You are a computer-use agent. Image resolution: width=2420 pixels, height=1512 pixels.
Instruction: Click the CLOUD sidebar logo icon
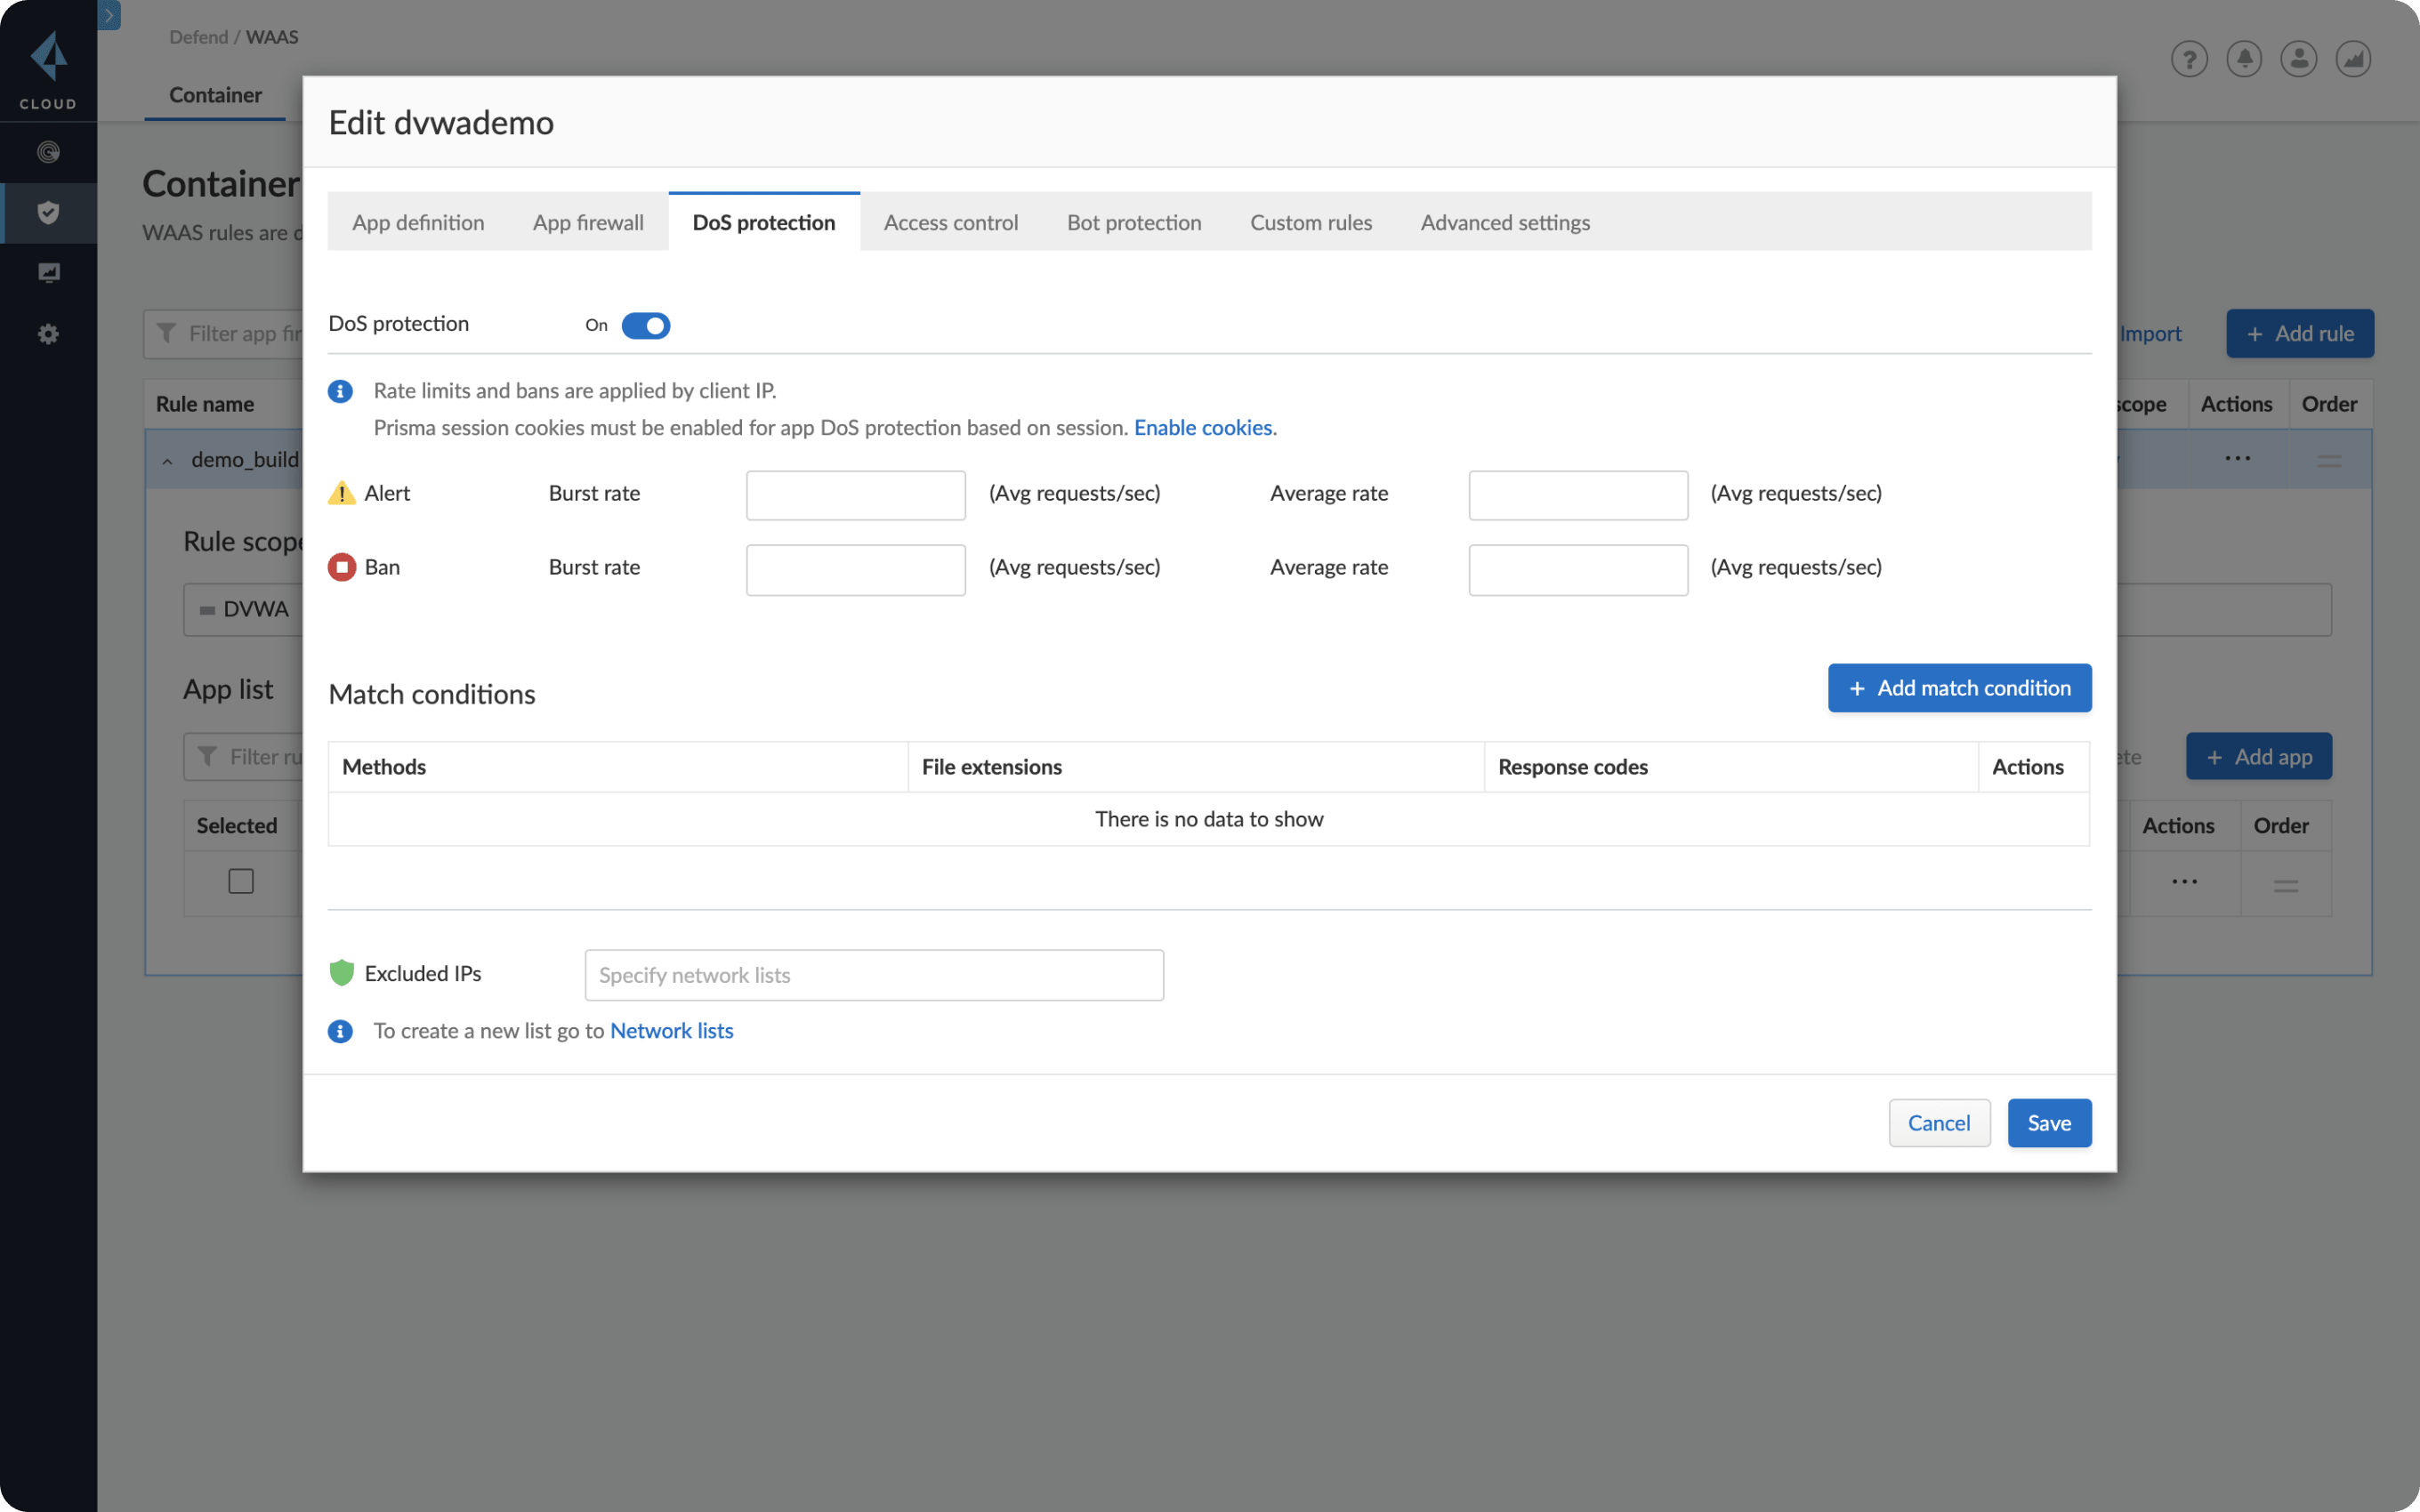coord(47,61)
